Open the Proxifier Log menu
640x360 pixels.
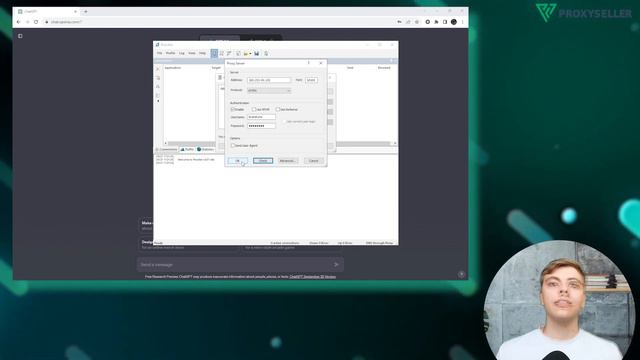coord(182,53)
